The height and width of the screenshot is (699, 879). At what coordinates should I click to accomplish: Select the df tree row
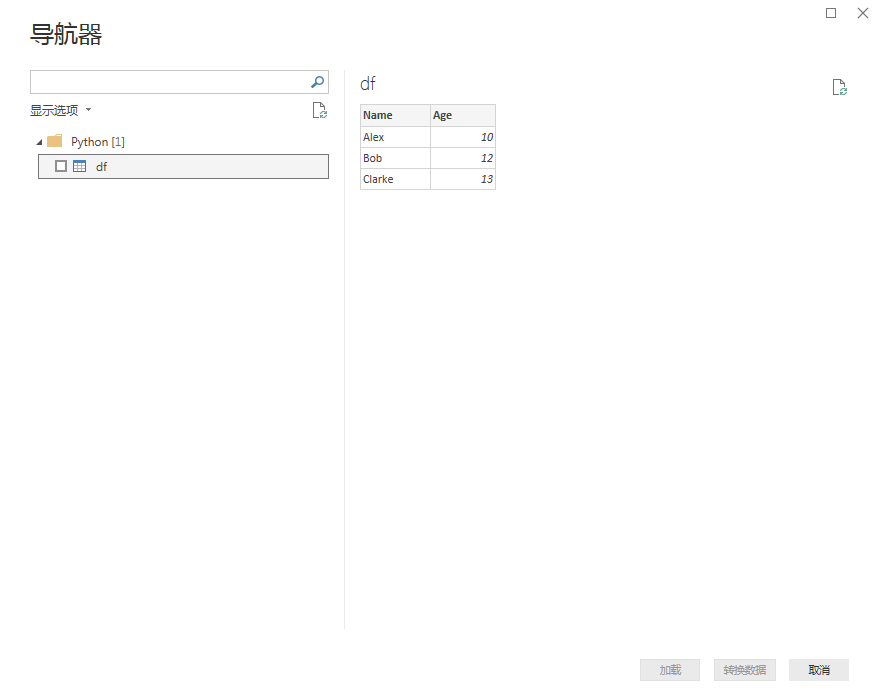pyautogui.click(x=183, y=166)
